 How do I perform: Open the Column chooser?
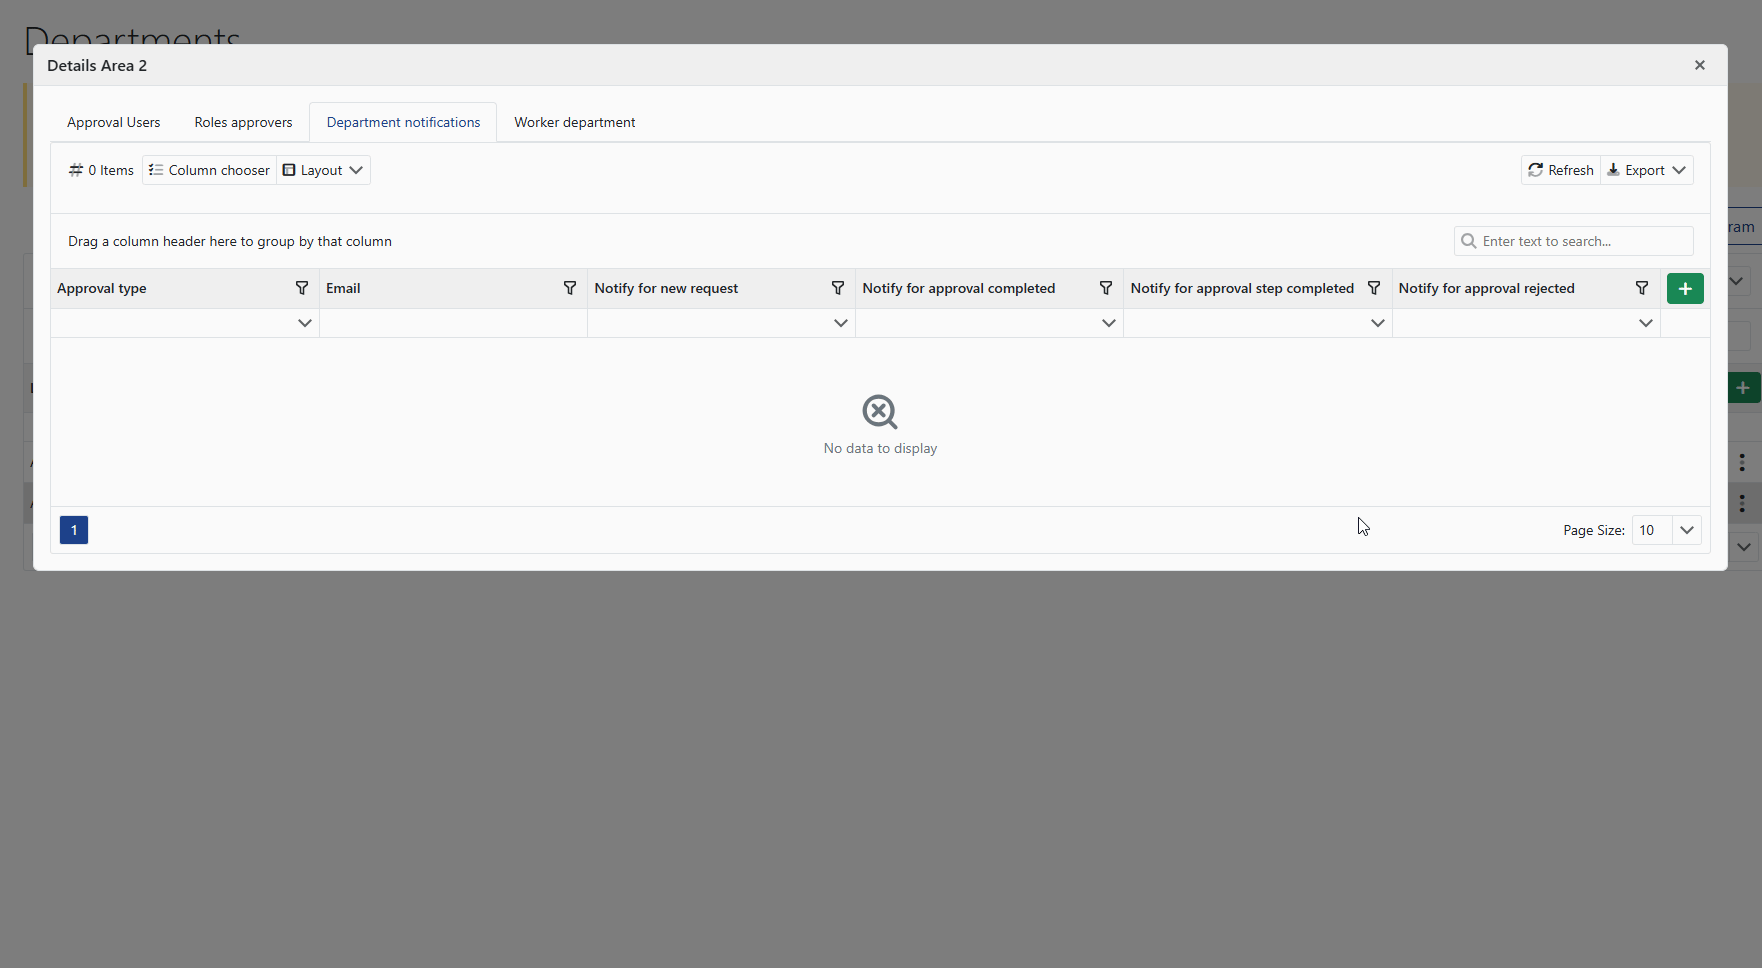pyautogui.click(x=209, y=170)
